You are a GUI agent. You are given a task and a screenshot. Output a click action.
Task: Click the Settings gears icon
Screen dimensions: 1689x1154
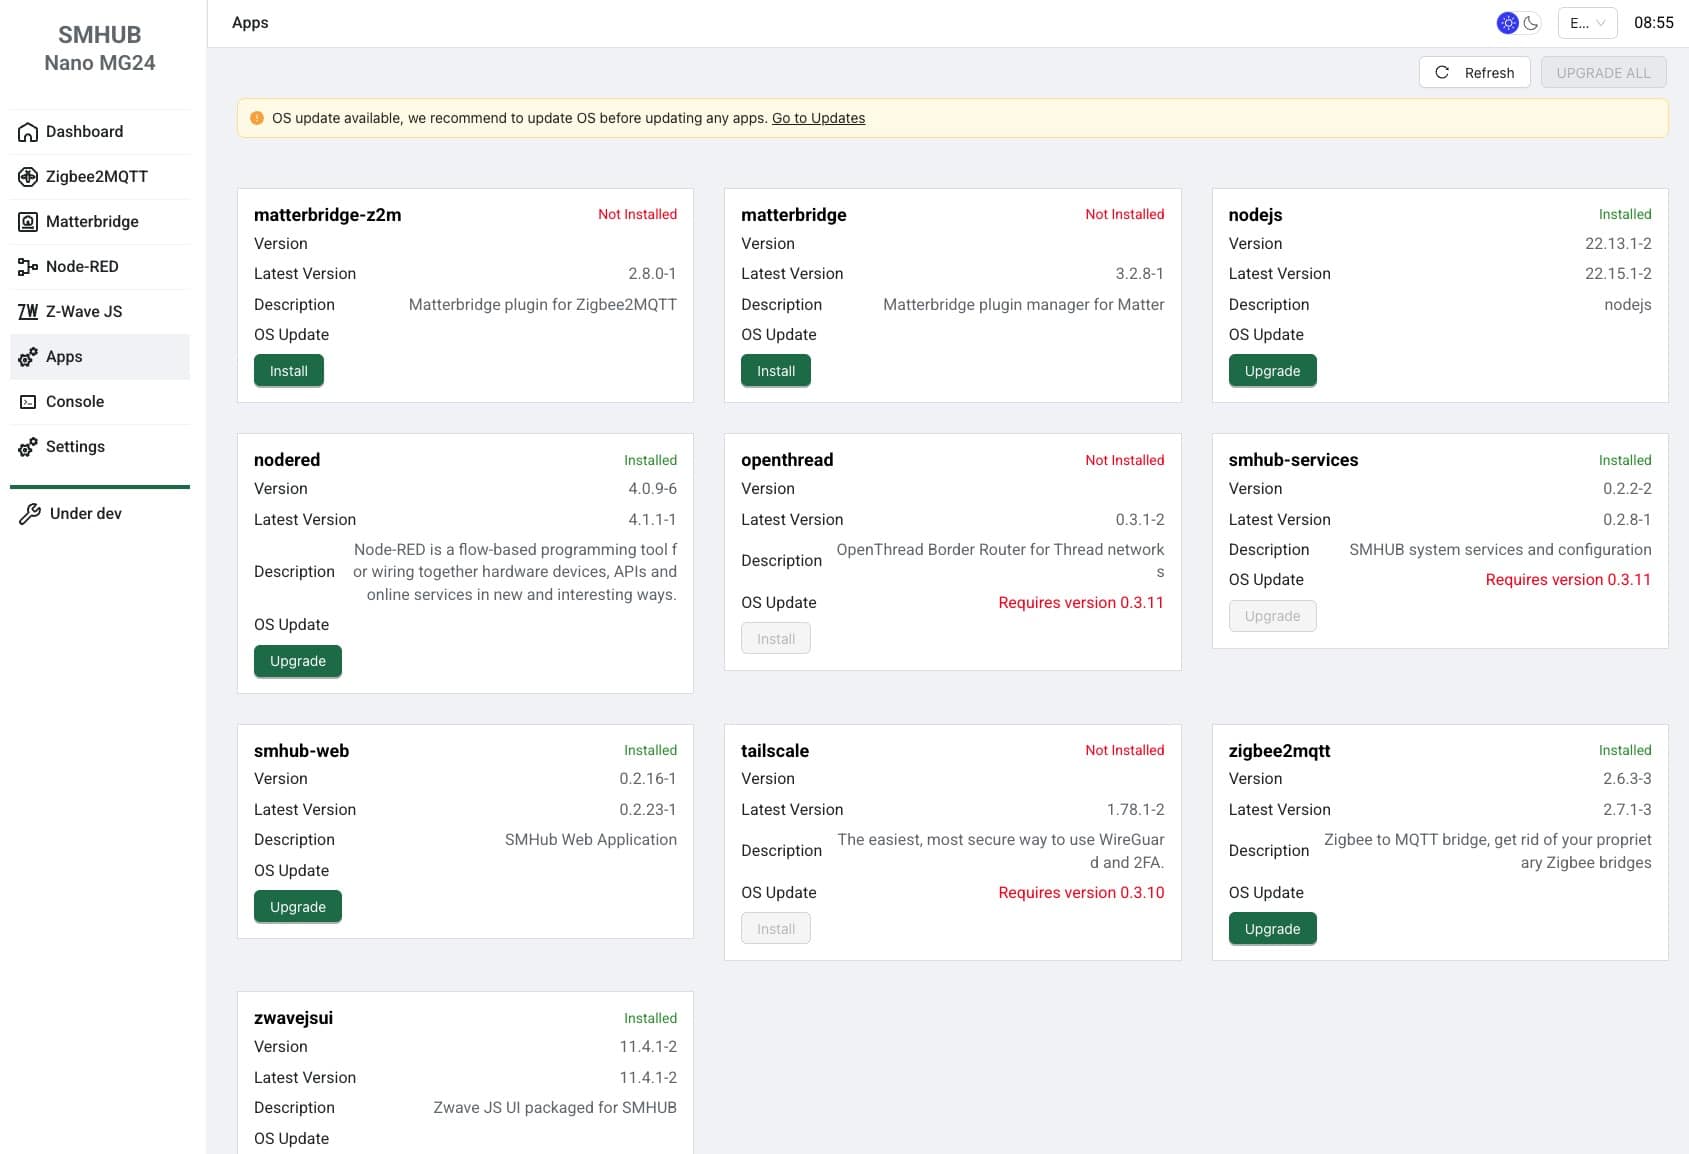point(28,447)
